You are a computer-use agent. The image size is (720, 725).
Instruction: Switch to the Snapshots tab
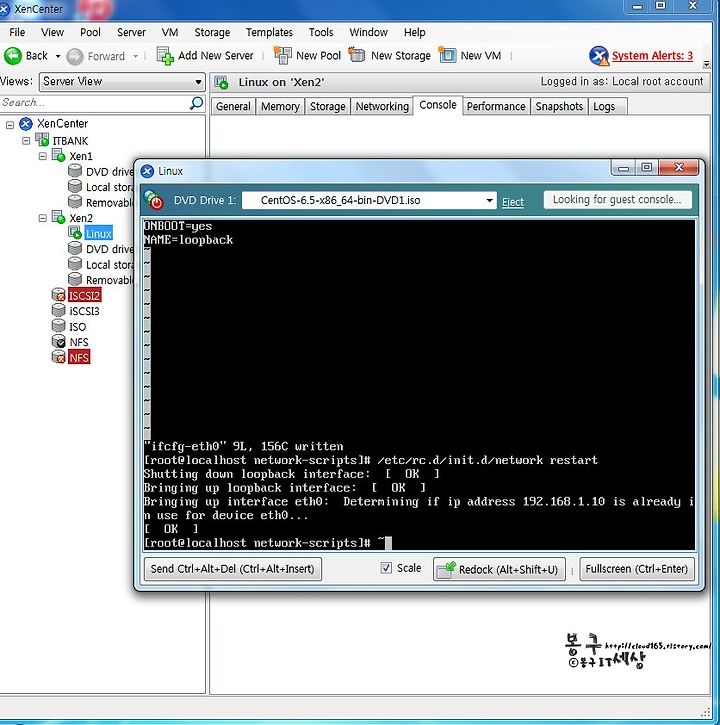[x=559, y=106]
